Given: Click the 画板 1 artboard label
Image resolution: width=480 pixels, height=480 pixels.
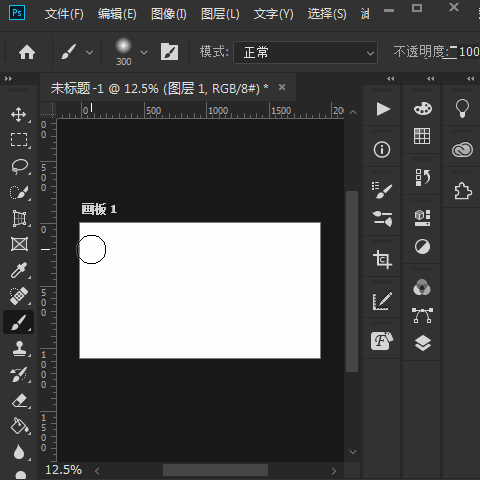Looking at the screenshot, I should (99, 209).
